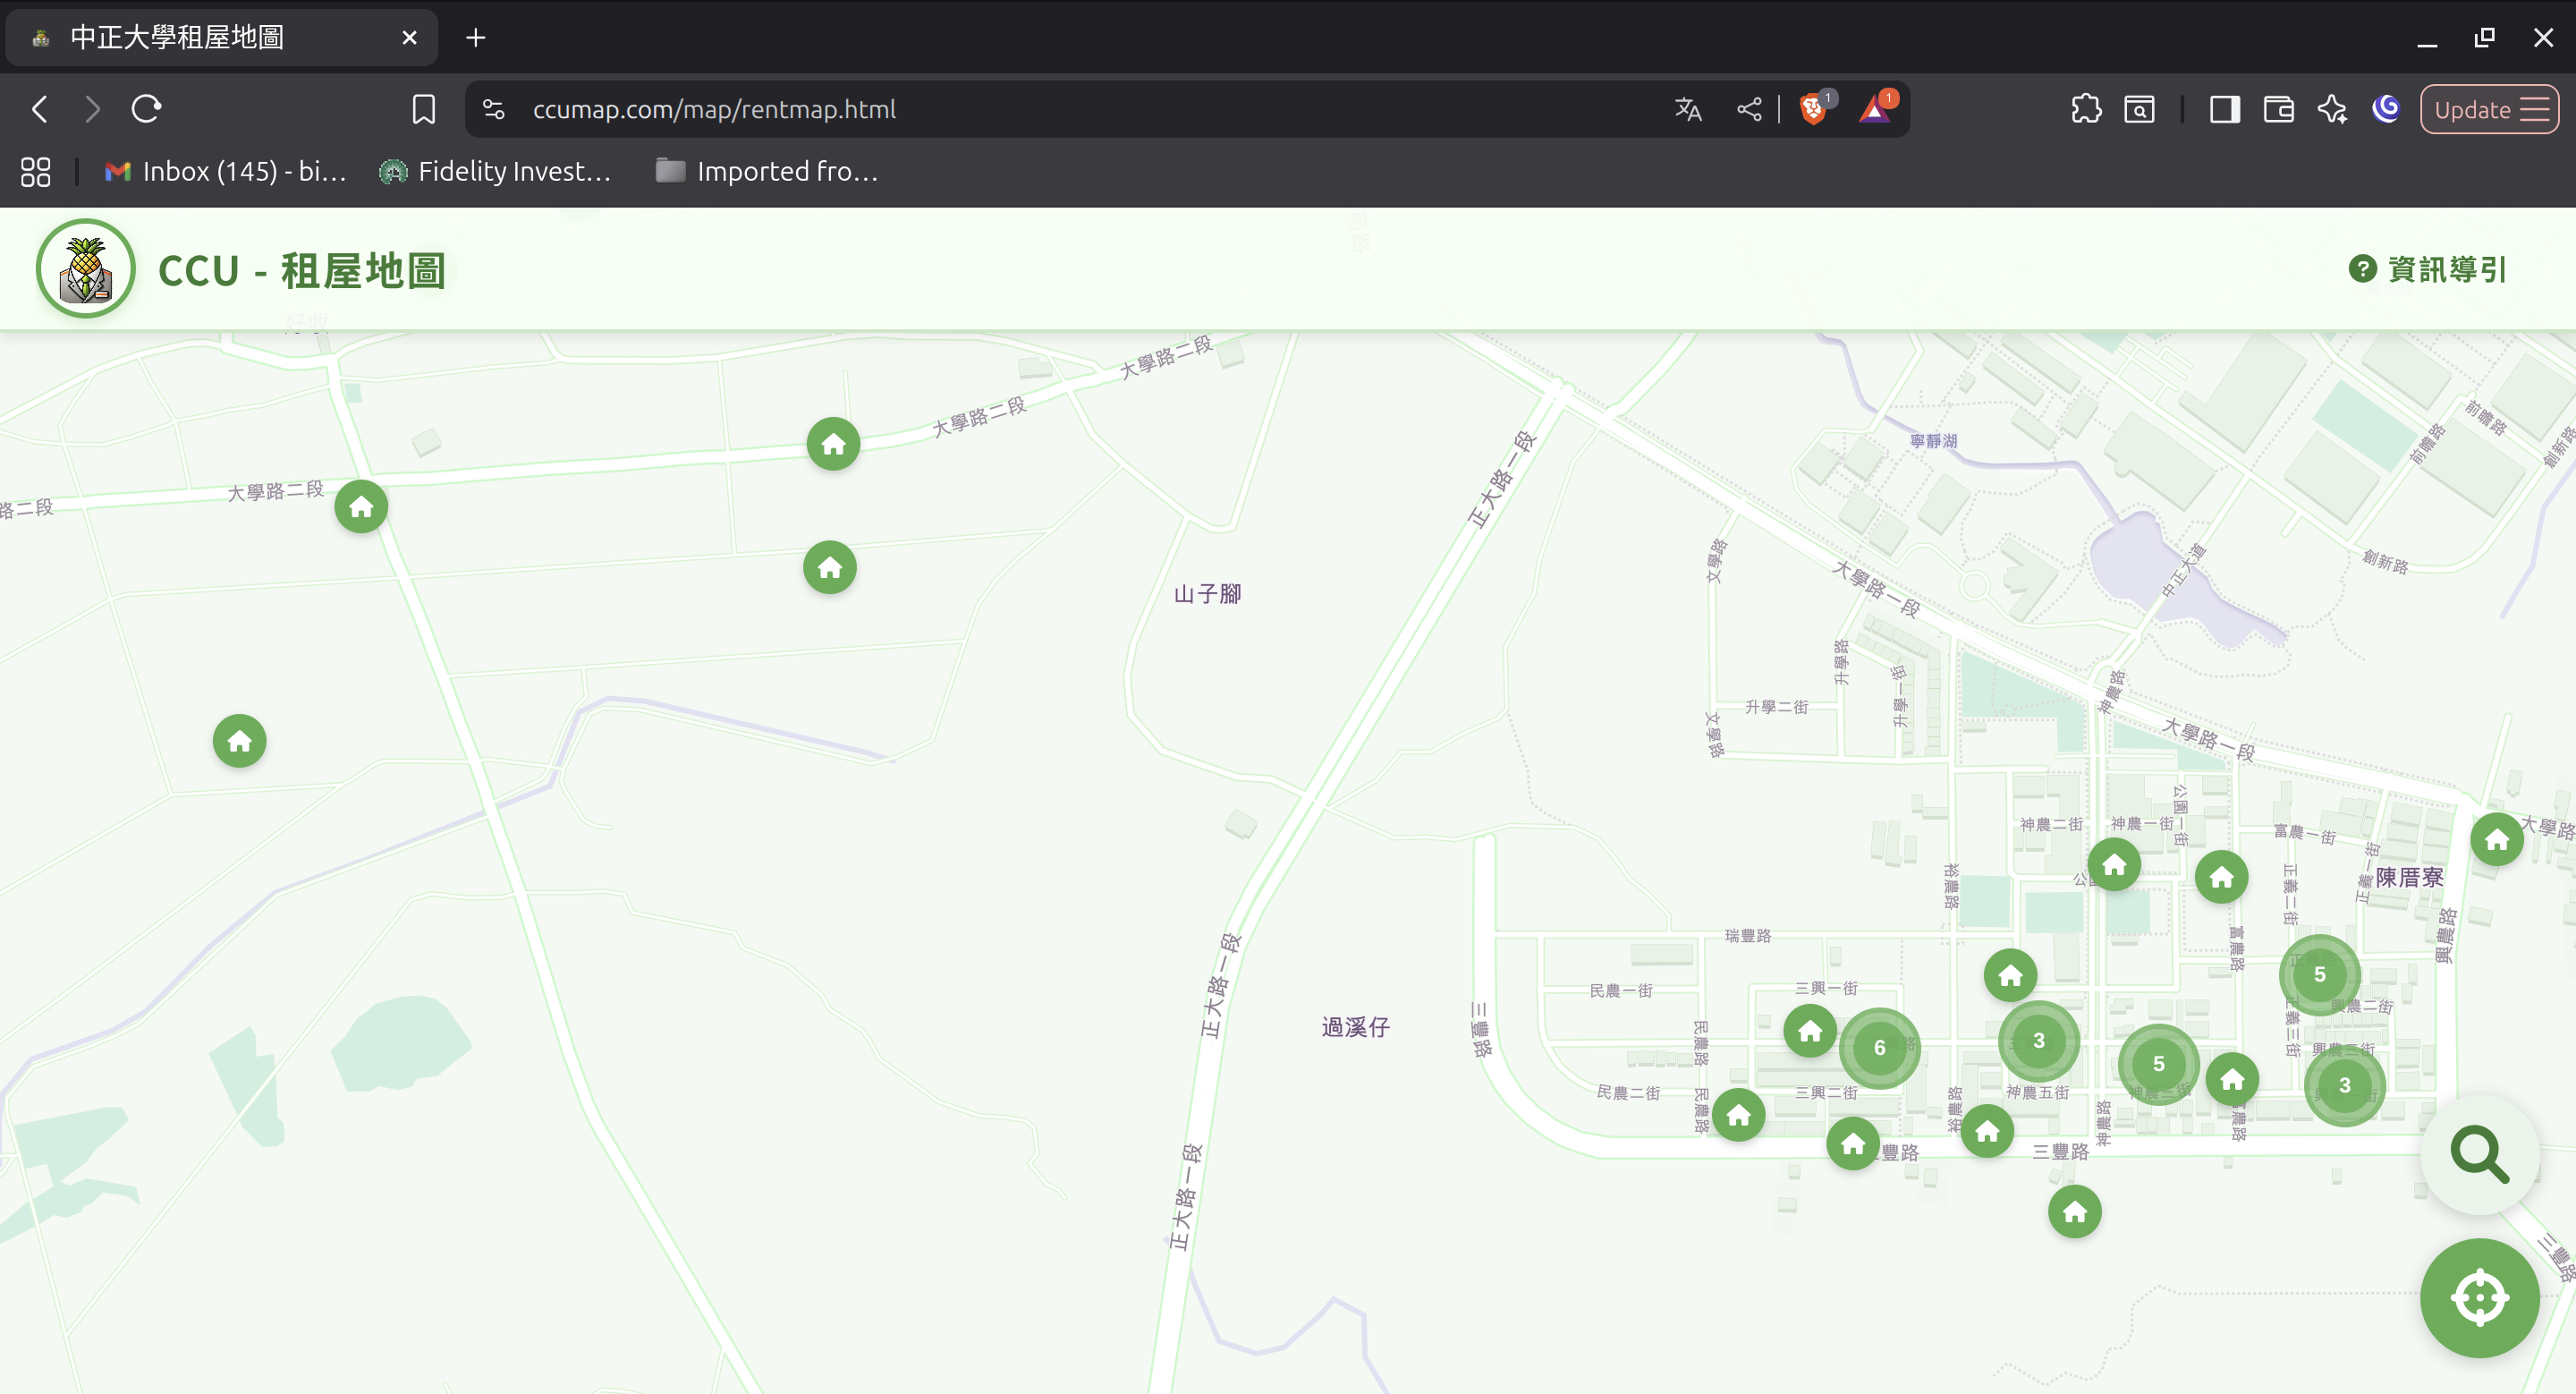Toggle the bookmark flag for this page
The height and width of the screenshot is (1394, 2576).
(x=423, y=109)
